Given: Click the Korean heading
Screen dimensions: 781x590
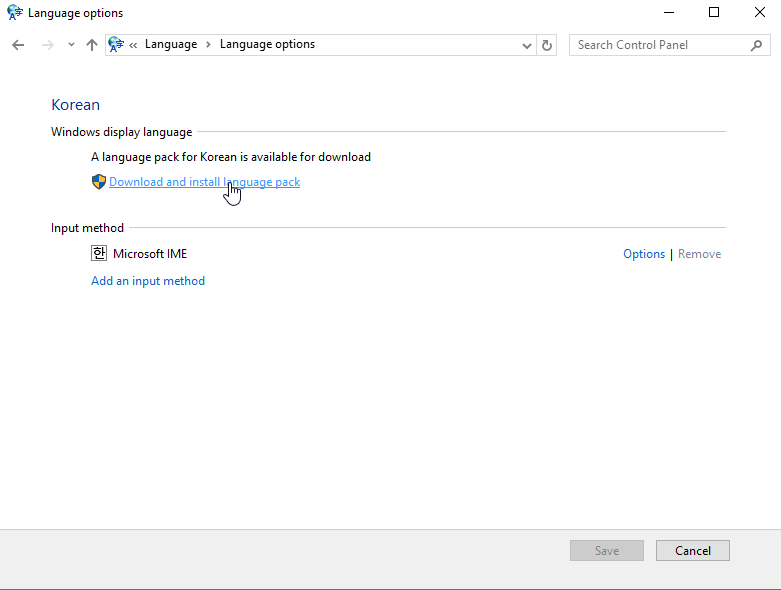Looking at the screenshot, I should click(76, 105).
